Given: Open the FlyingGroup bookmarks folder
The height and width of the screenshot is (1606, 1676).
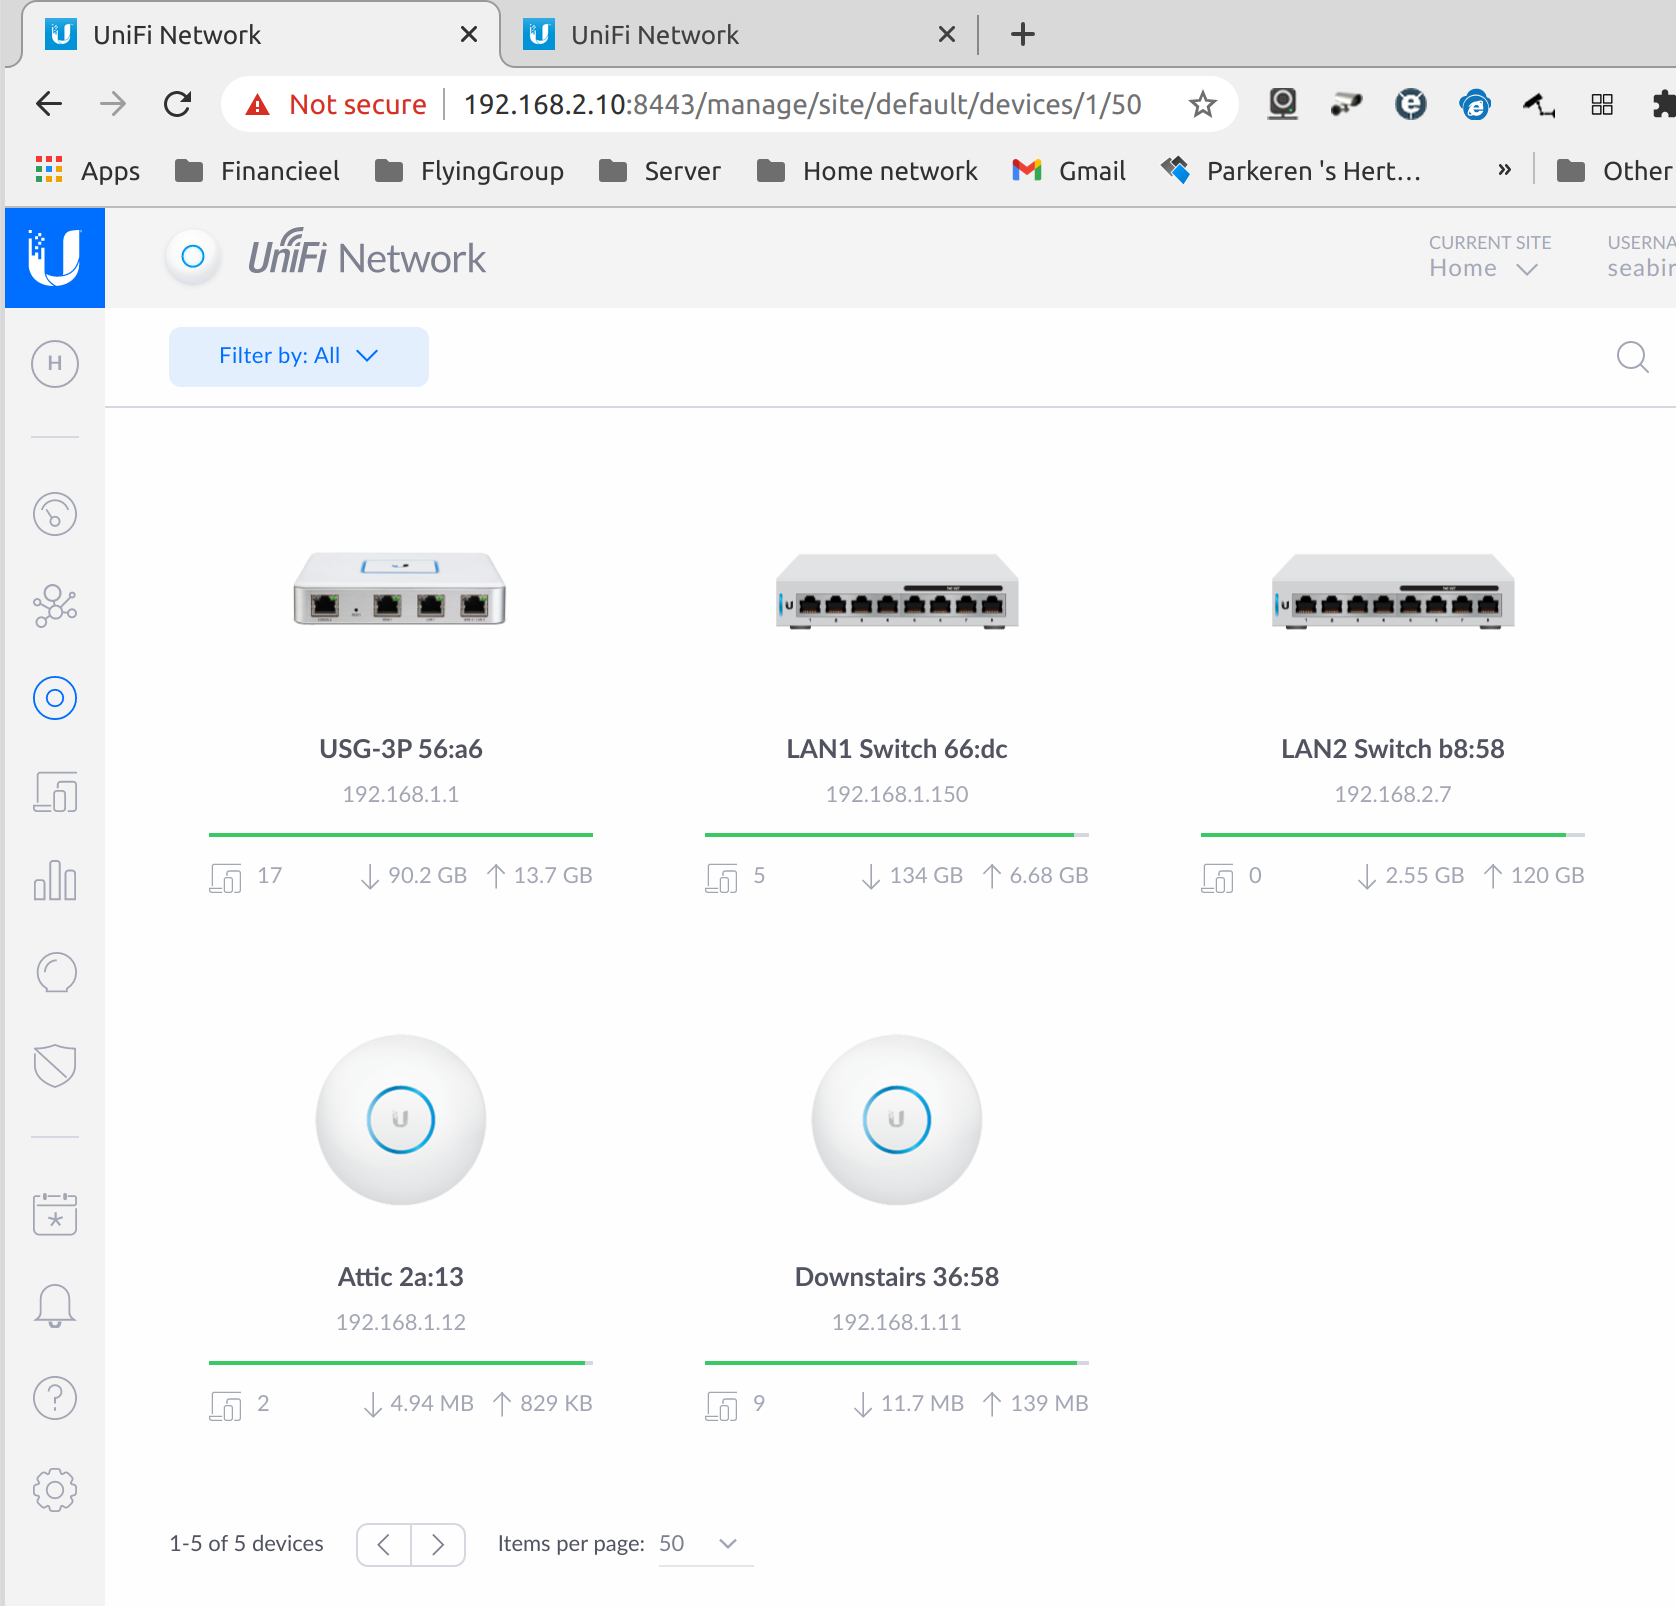Looking at the screenshot, I should [x=469, y=171].
